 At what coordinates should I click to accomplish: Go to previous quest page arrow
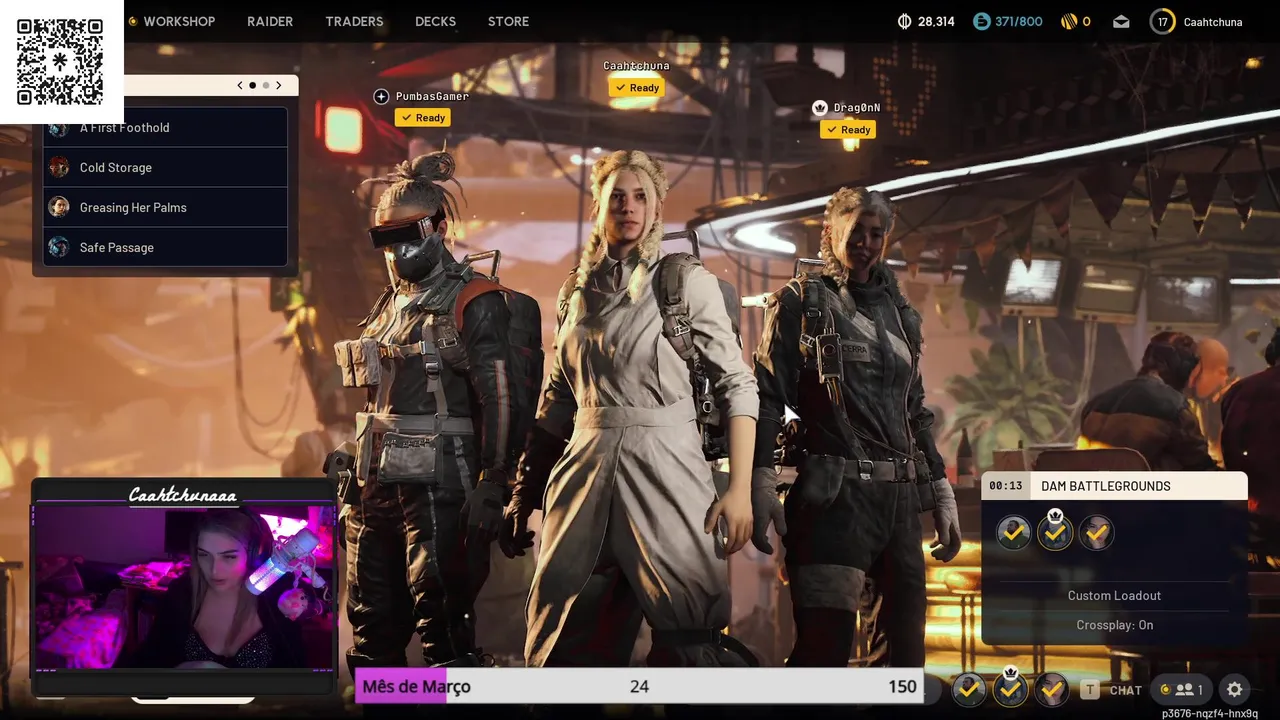[240, 85]
